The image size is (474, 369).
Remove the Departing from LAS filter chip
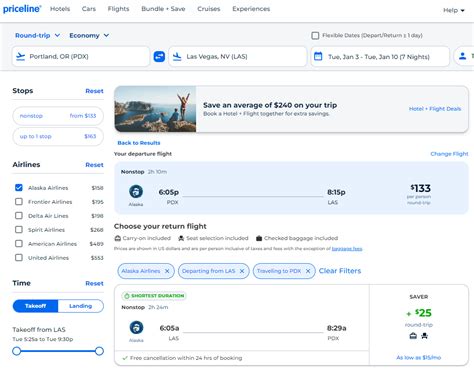click(242, 271)
